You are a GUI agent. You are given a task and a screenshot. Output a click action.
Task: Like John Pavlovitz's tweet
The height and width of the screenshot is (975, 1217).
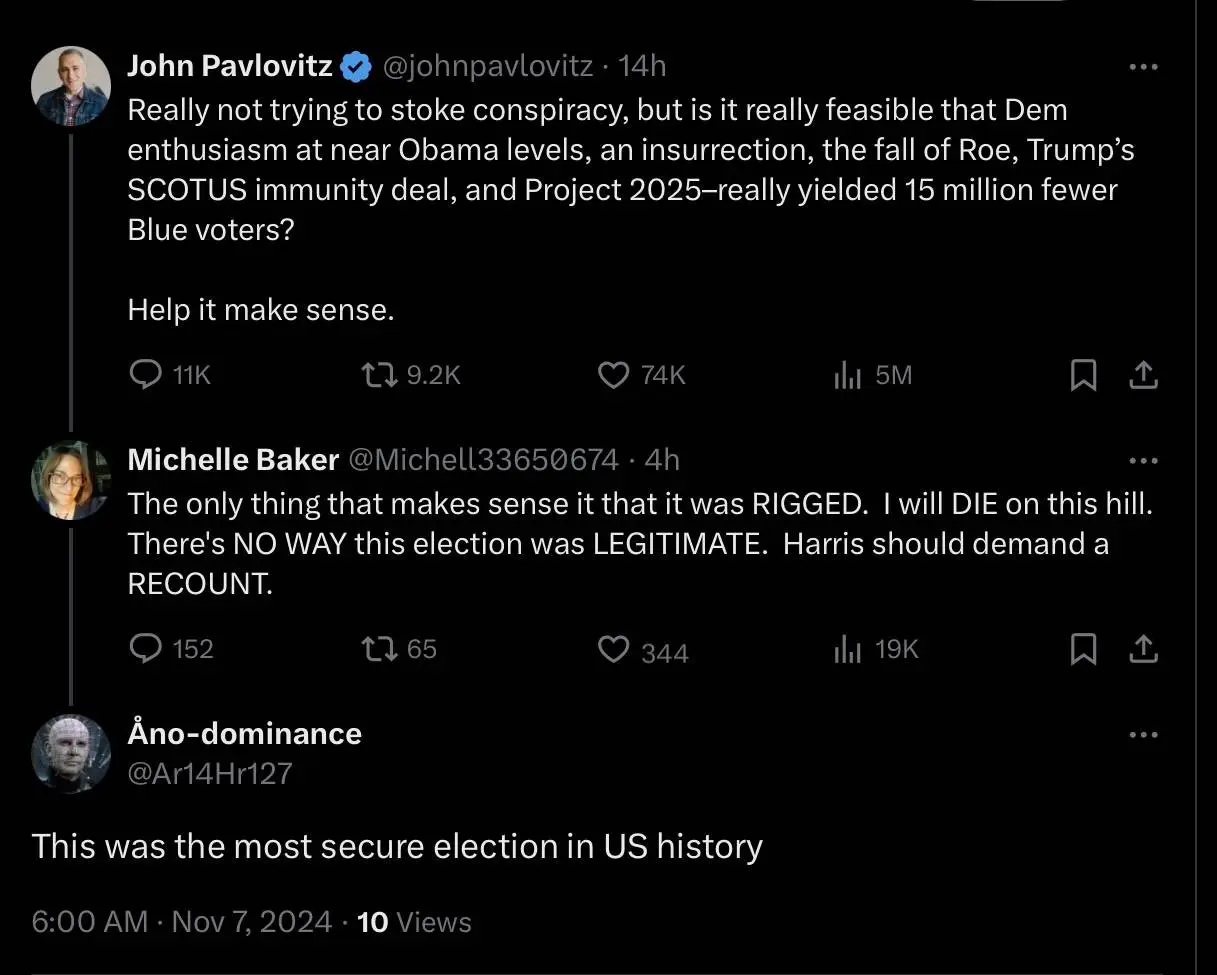[612, 375]
